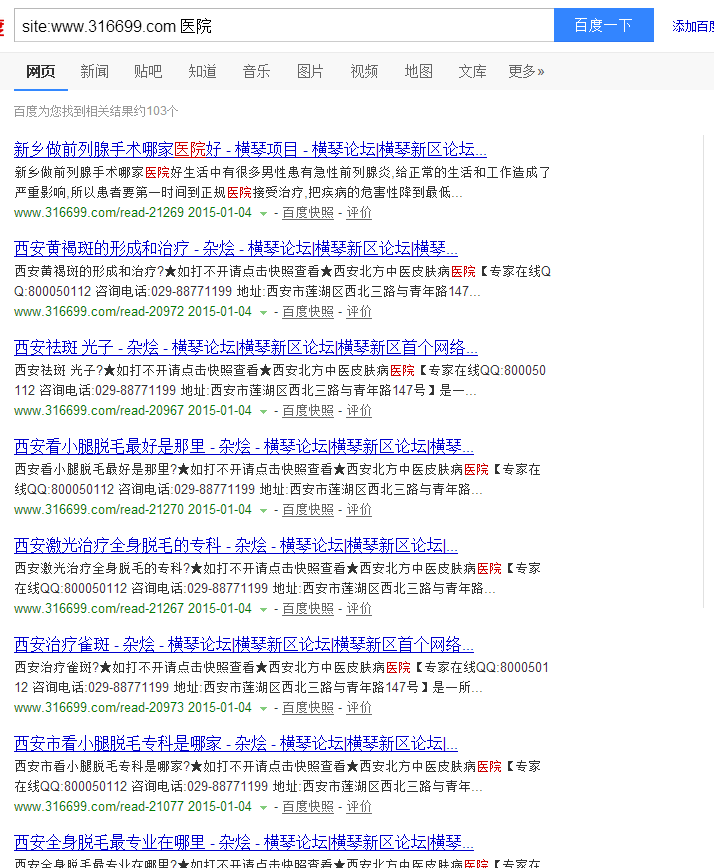The width and height of the screenshot is (714, 868).
Task: Click URL text www.316699.com/read-21270
Action: point(99,509)
